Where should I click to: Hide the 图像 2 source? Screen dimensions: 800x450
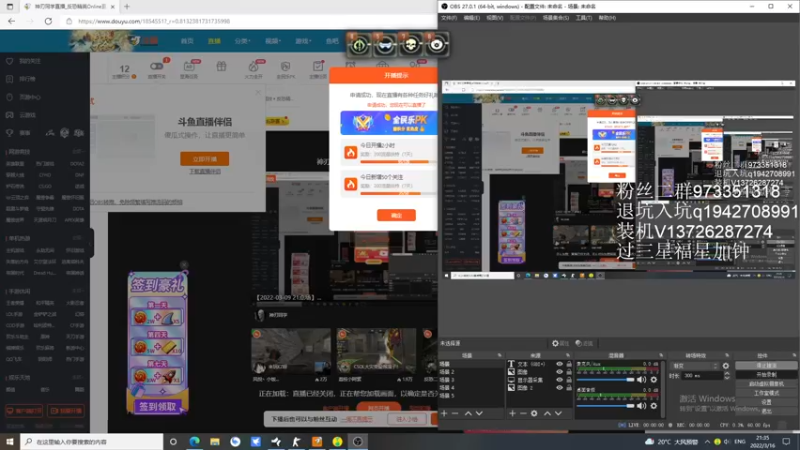[560, 387]
